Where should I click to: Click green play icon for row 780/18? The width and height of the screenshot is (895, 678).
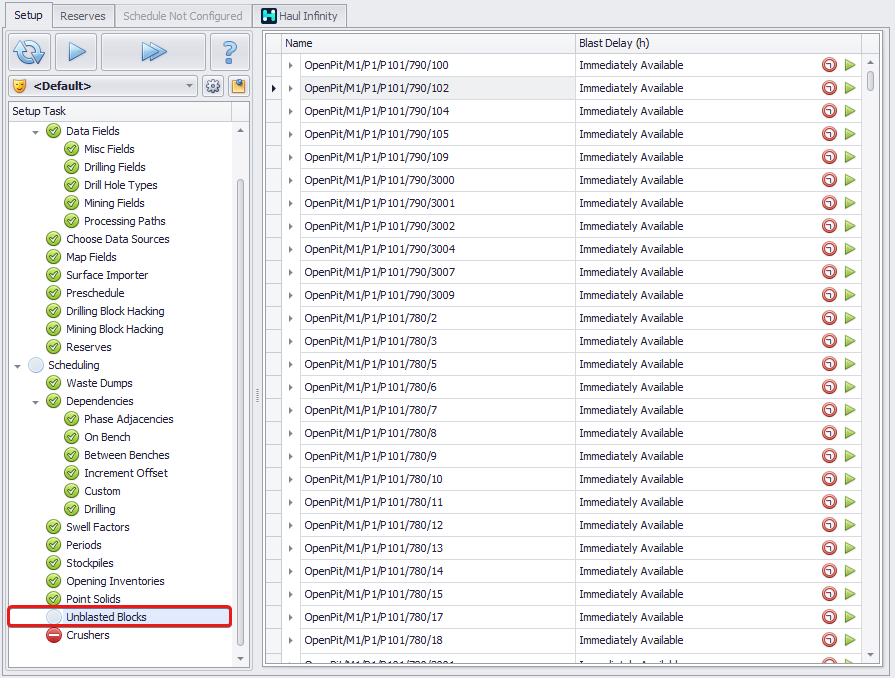(x=850, y=640)
